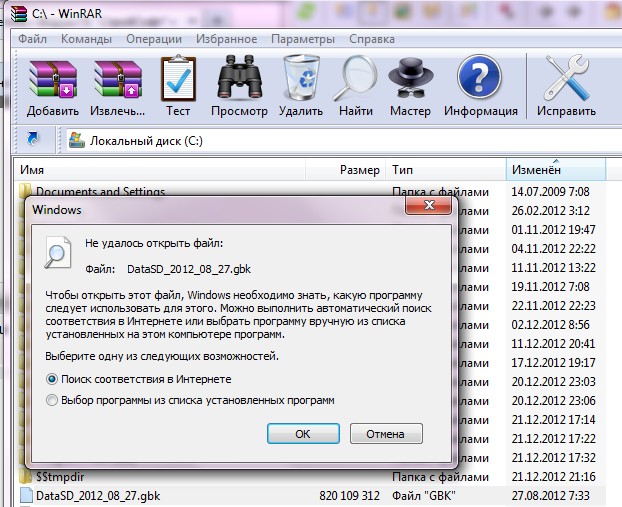Click the date 14.07.2009 7:08
622x507 pixels.
click(x=551, y=192)
